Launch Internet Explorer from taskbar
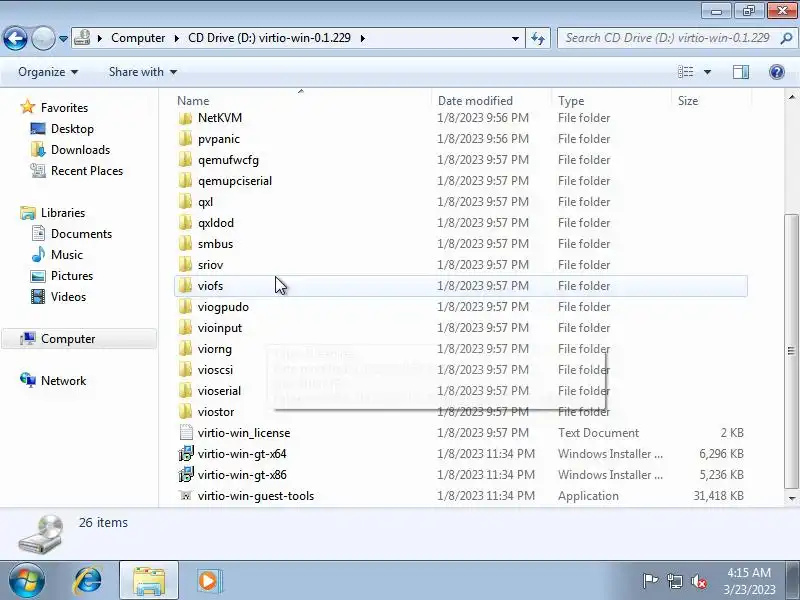This screenshot has width=800, height=600. pyautogui.click(x=87, y=581)
